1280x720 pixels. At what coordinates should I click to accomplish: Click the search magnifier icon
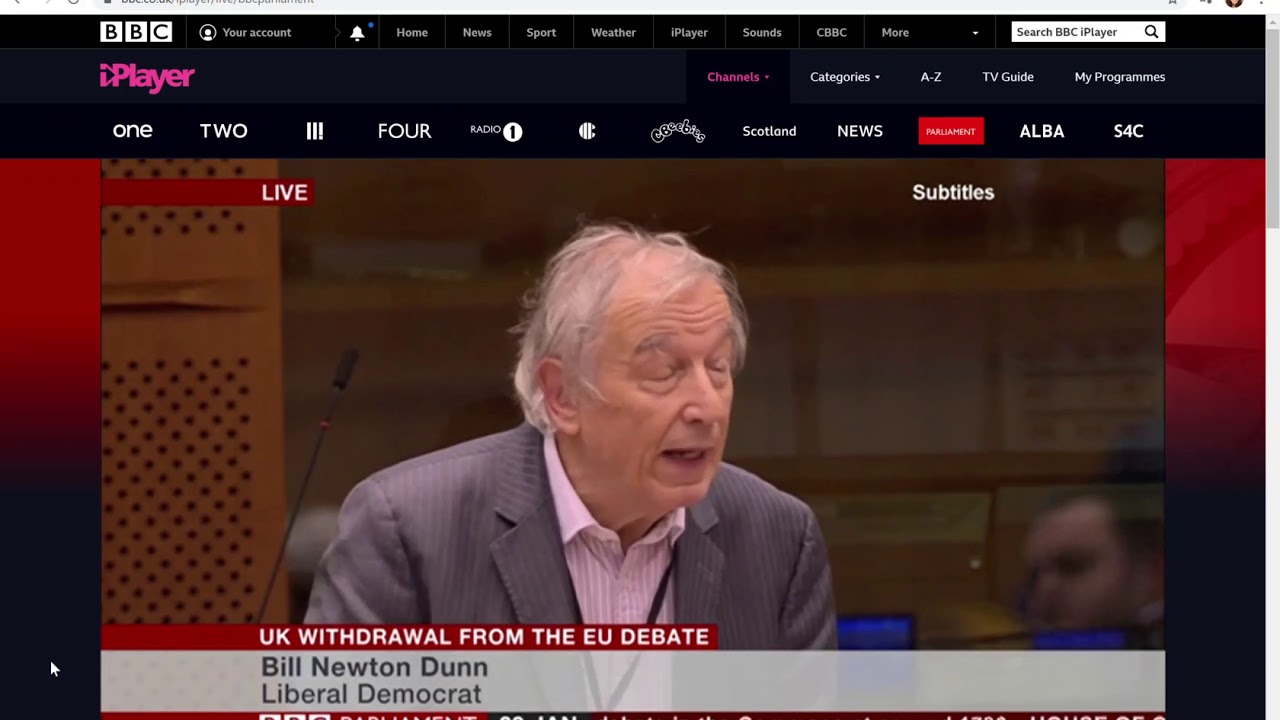1151,32
